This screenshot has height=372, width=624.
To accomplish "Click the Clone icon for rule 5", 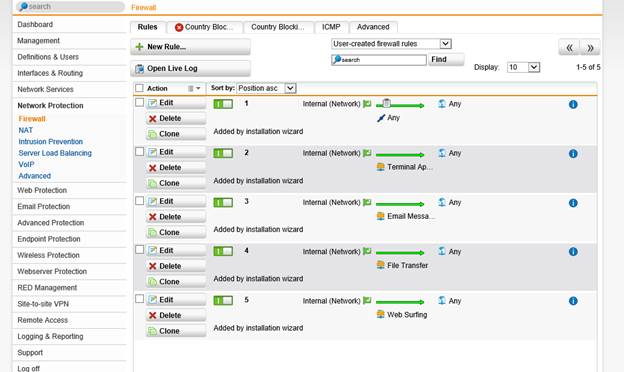I will coord(152,331).
